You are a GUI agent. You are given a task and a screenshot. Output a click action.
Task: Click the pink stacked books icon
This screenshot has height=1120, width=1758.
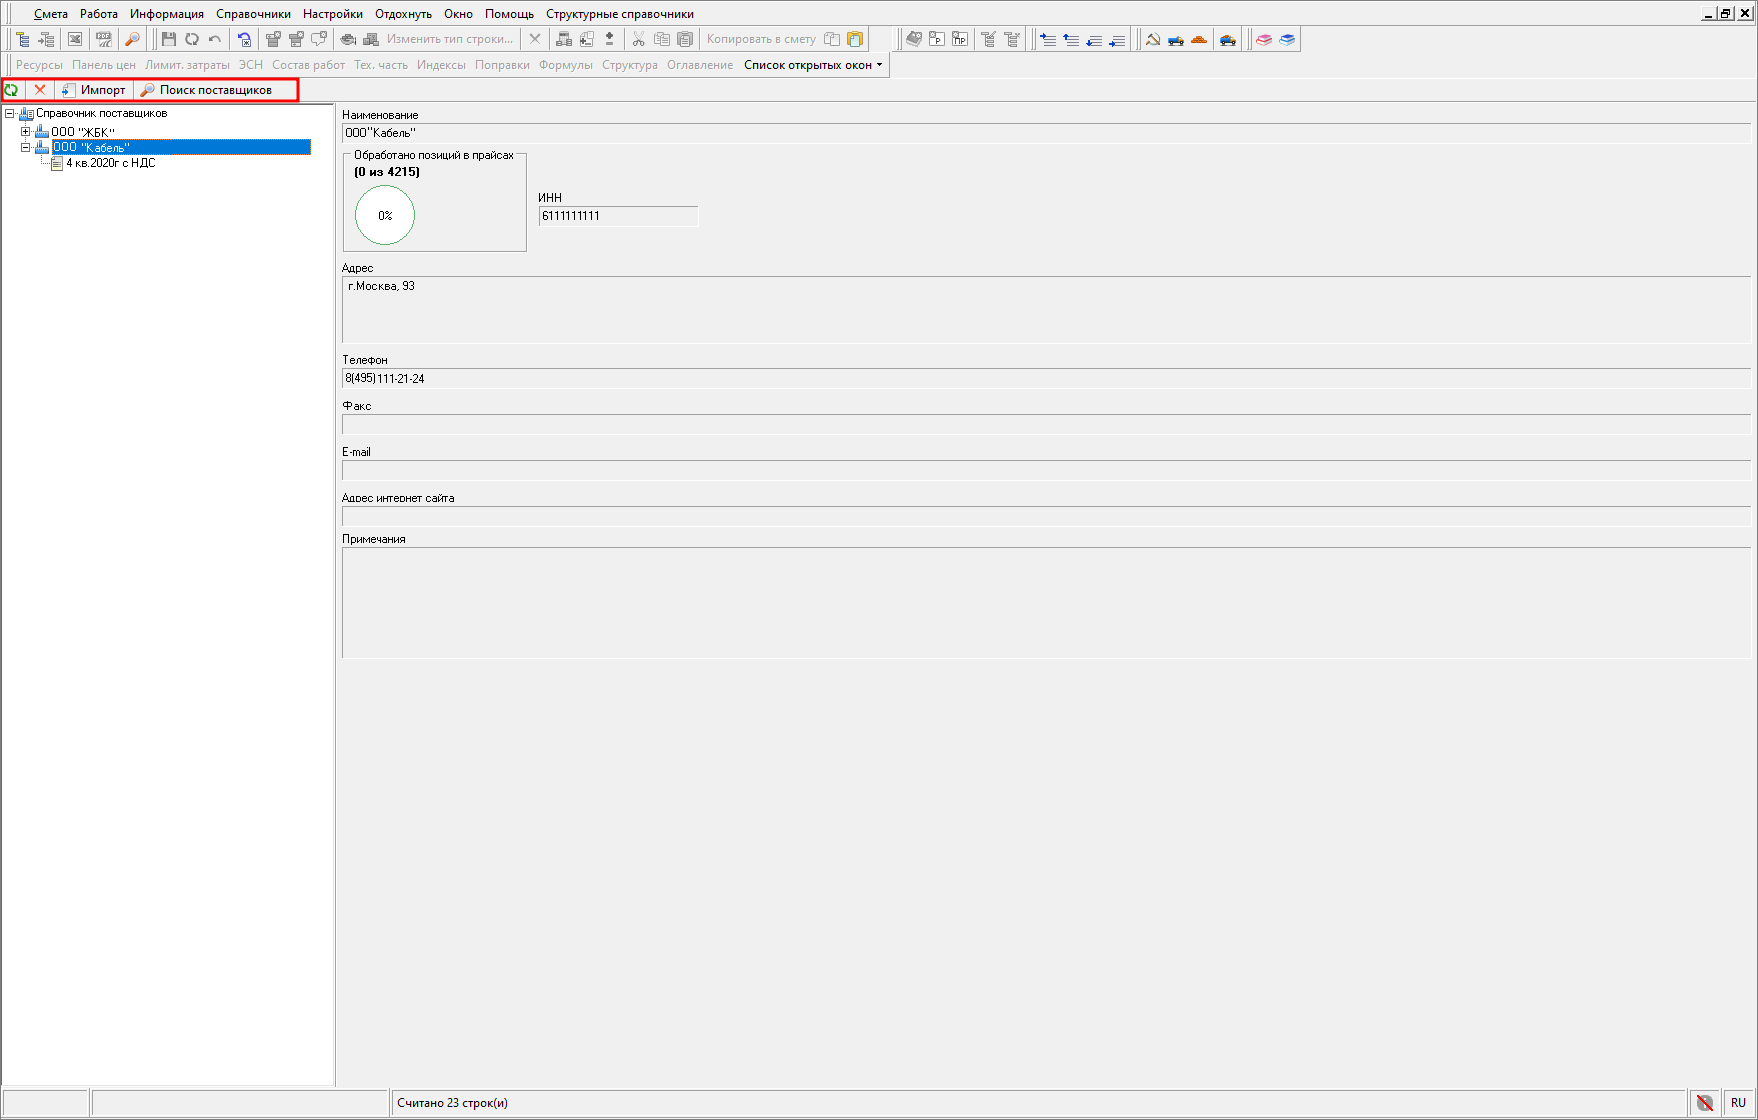[x=1264, y=39]
